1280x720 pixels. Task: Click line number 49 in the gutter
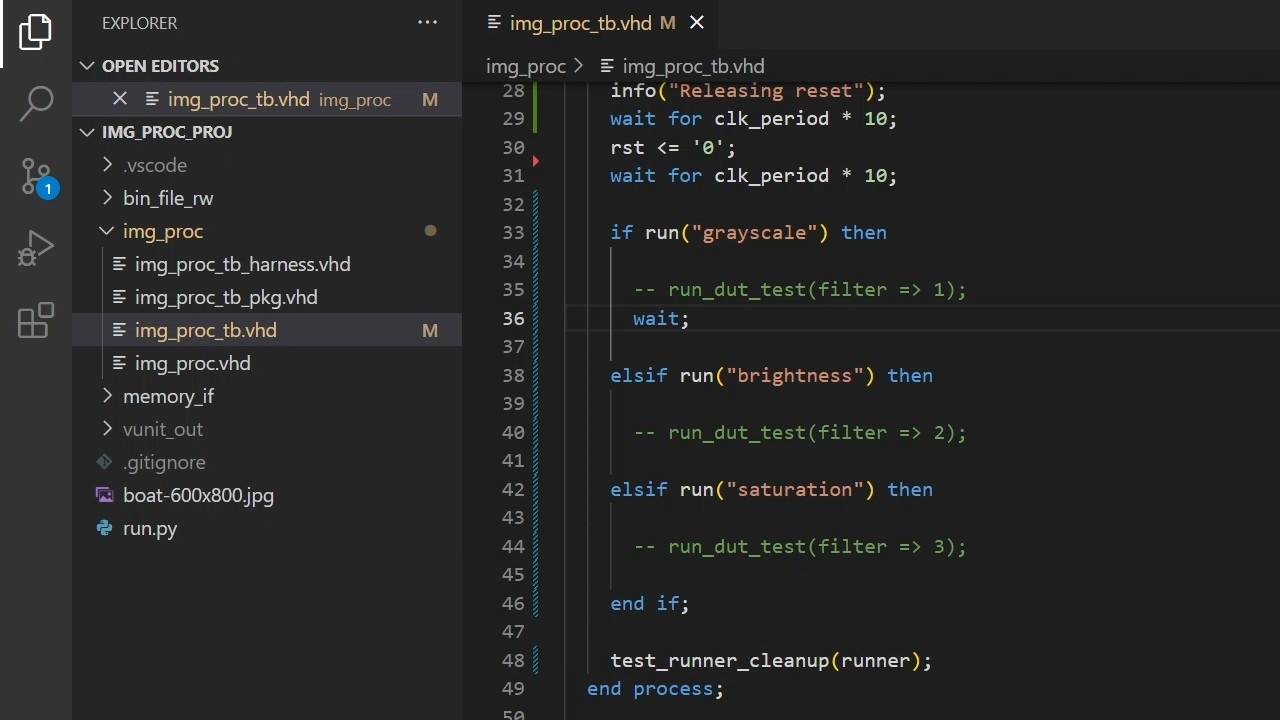(513, 689)
